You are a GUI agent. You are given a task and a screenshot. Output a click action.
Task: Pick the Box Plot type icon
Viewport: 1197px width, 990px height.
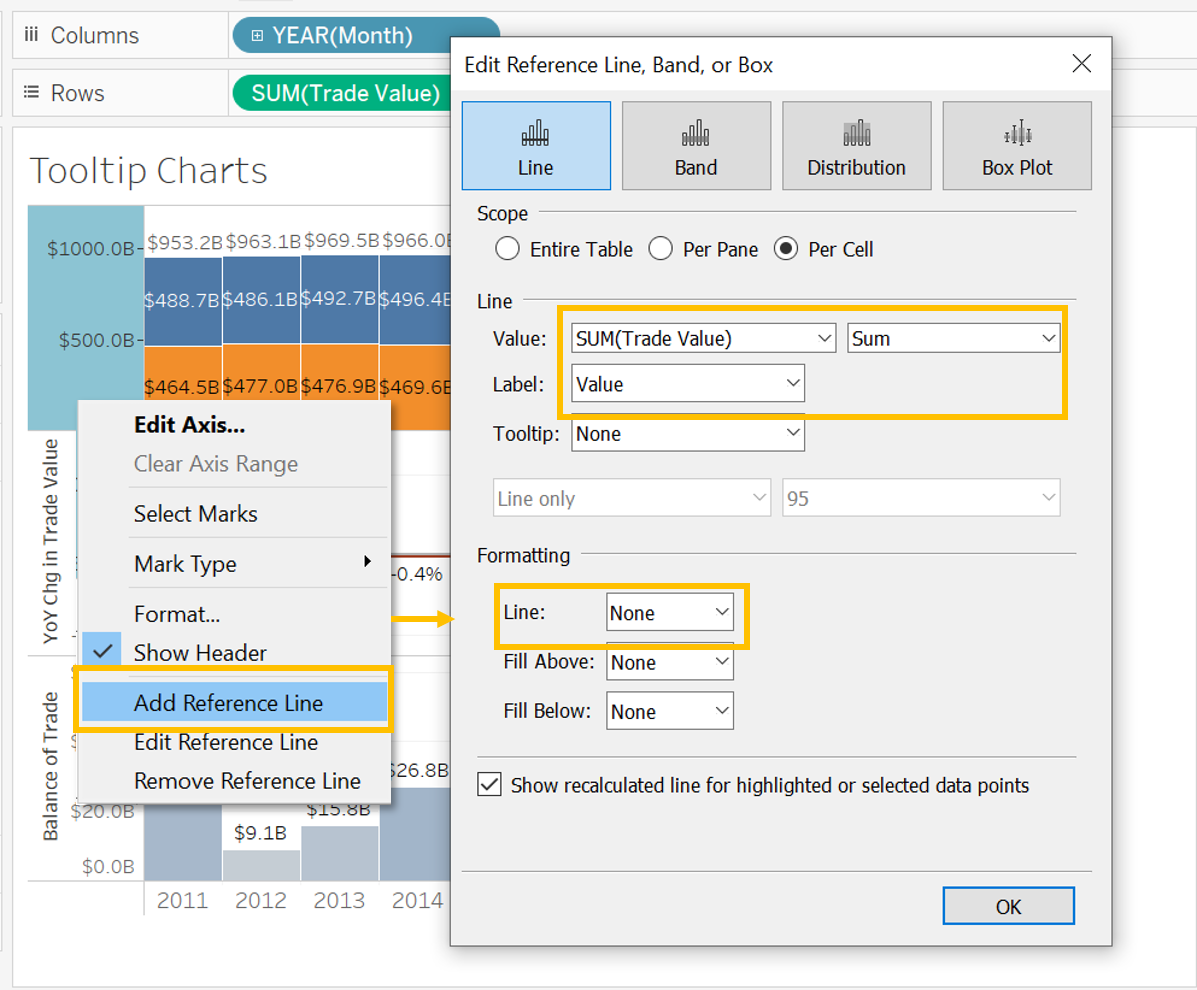1016,134
